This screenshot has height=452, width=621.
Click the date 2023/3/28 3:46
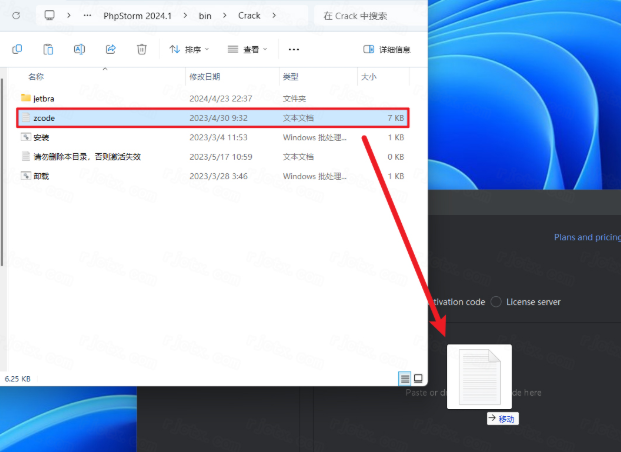(218, 176)
